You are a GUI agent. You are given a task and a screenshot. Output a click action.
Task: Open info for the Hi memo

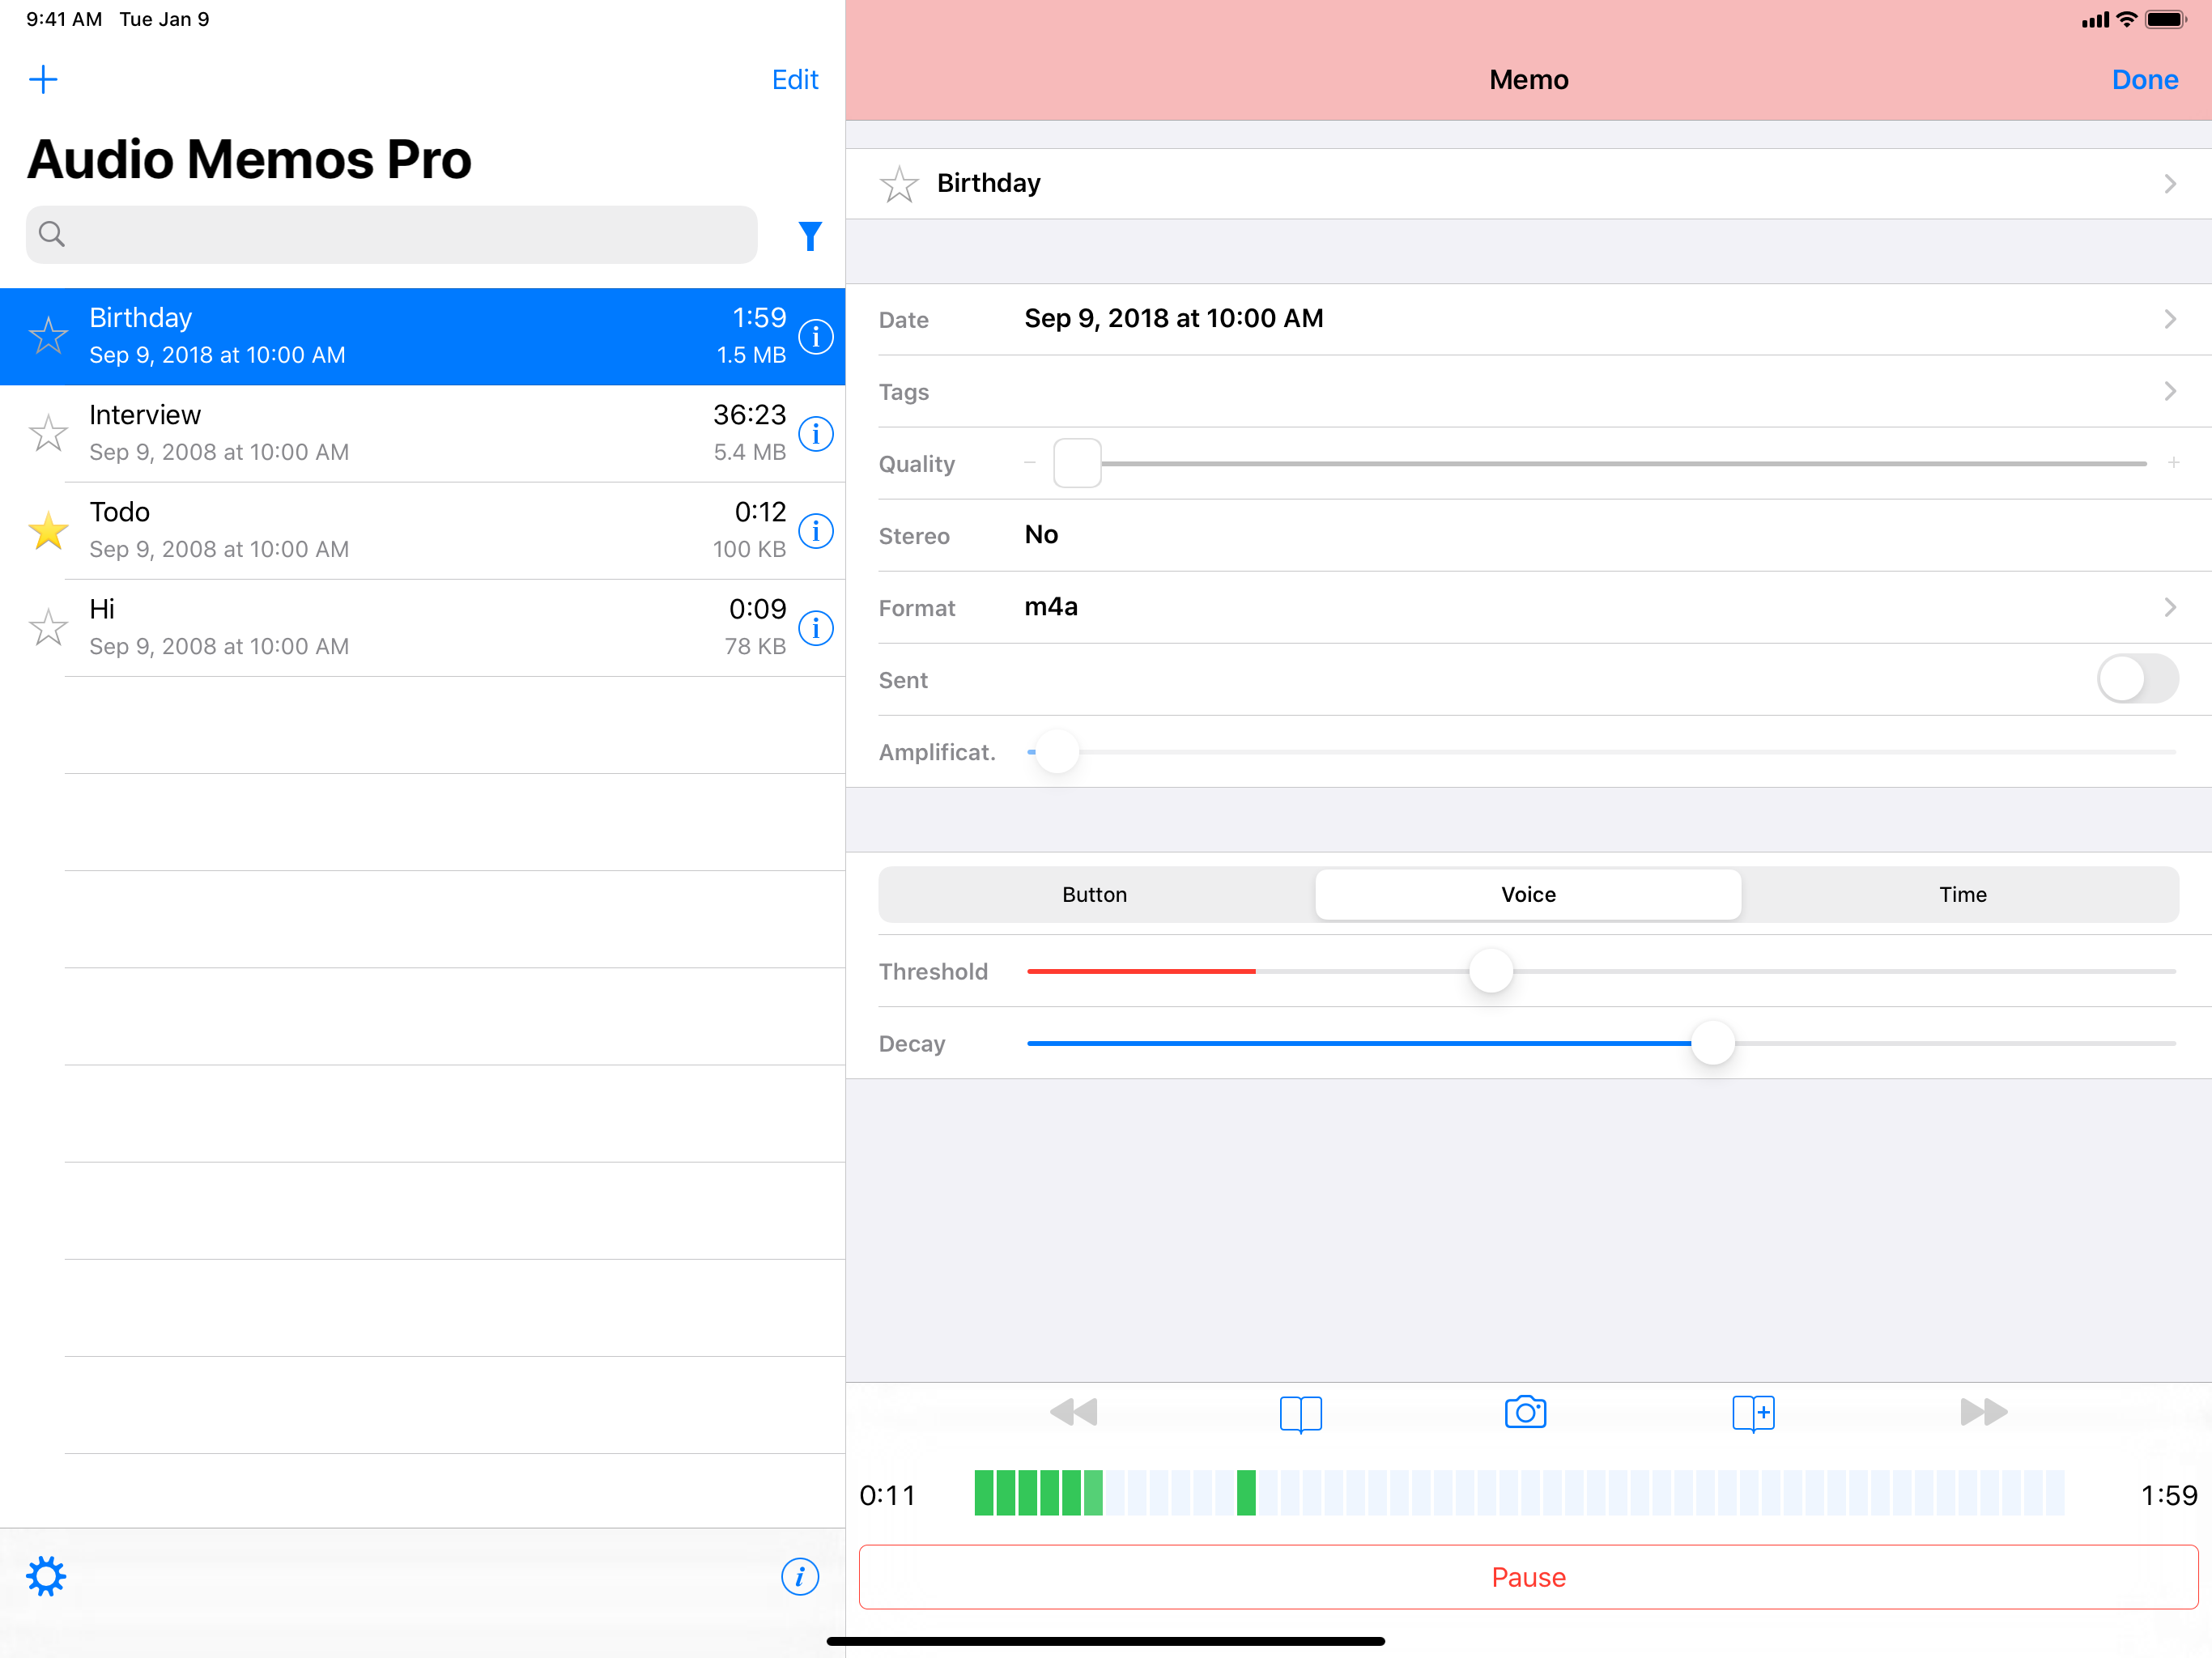tap(816, 628)
